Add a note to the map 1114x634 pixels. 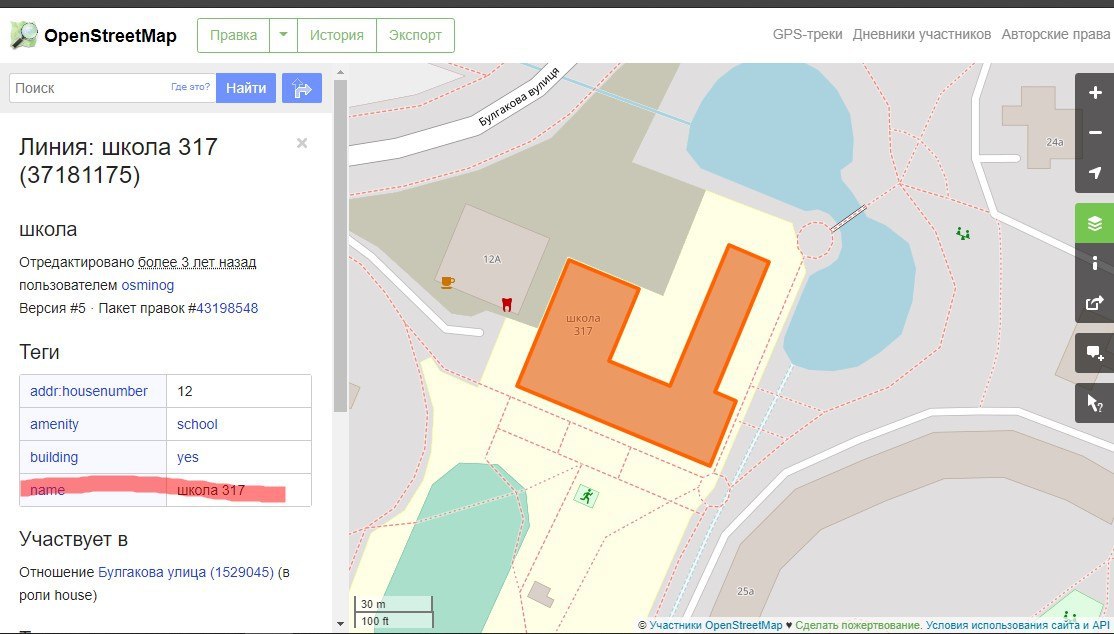(1095, 353)
